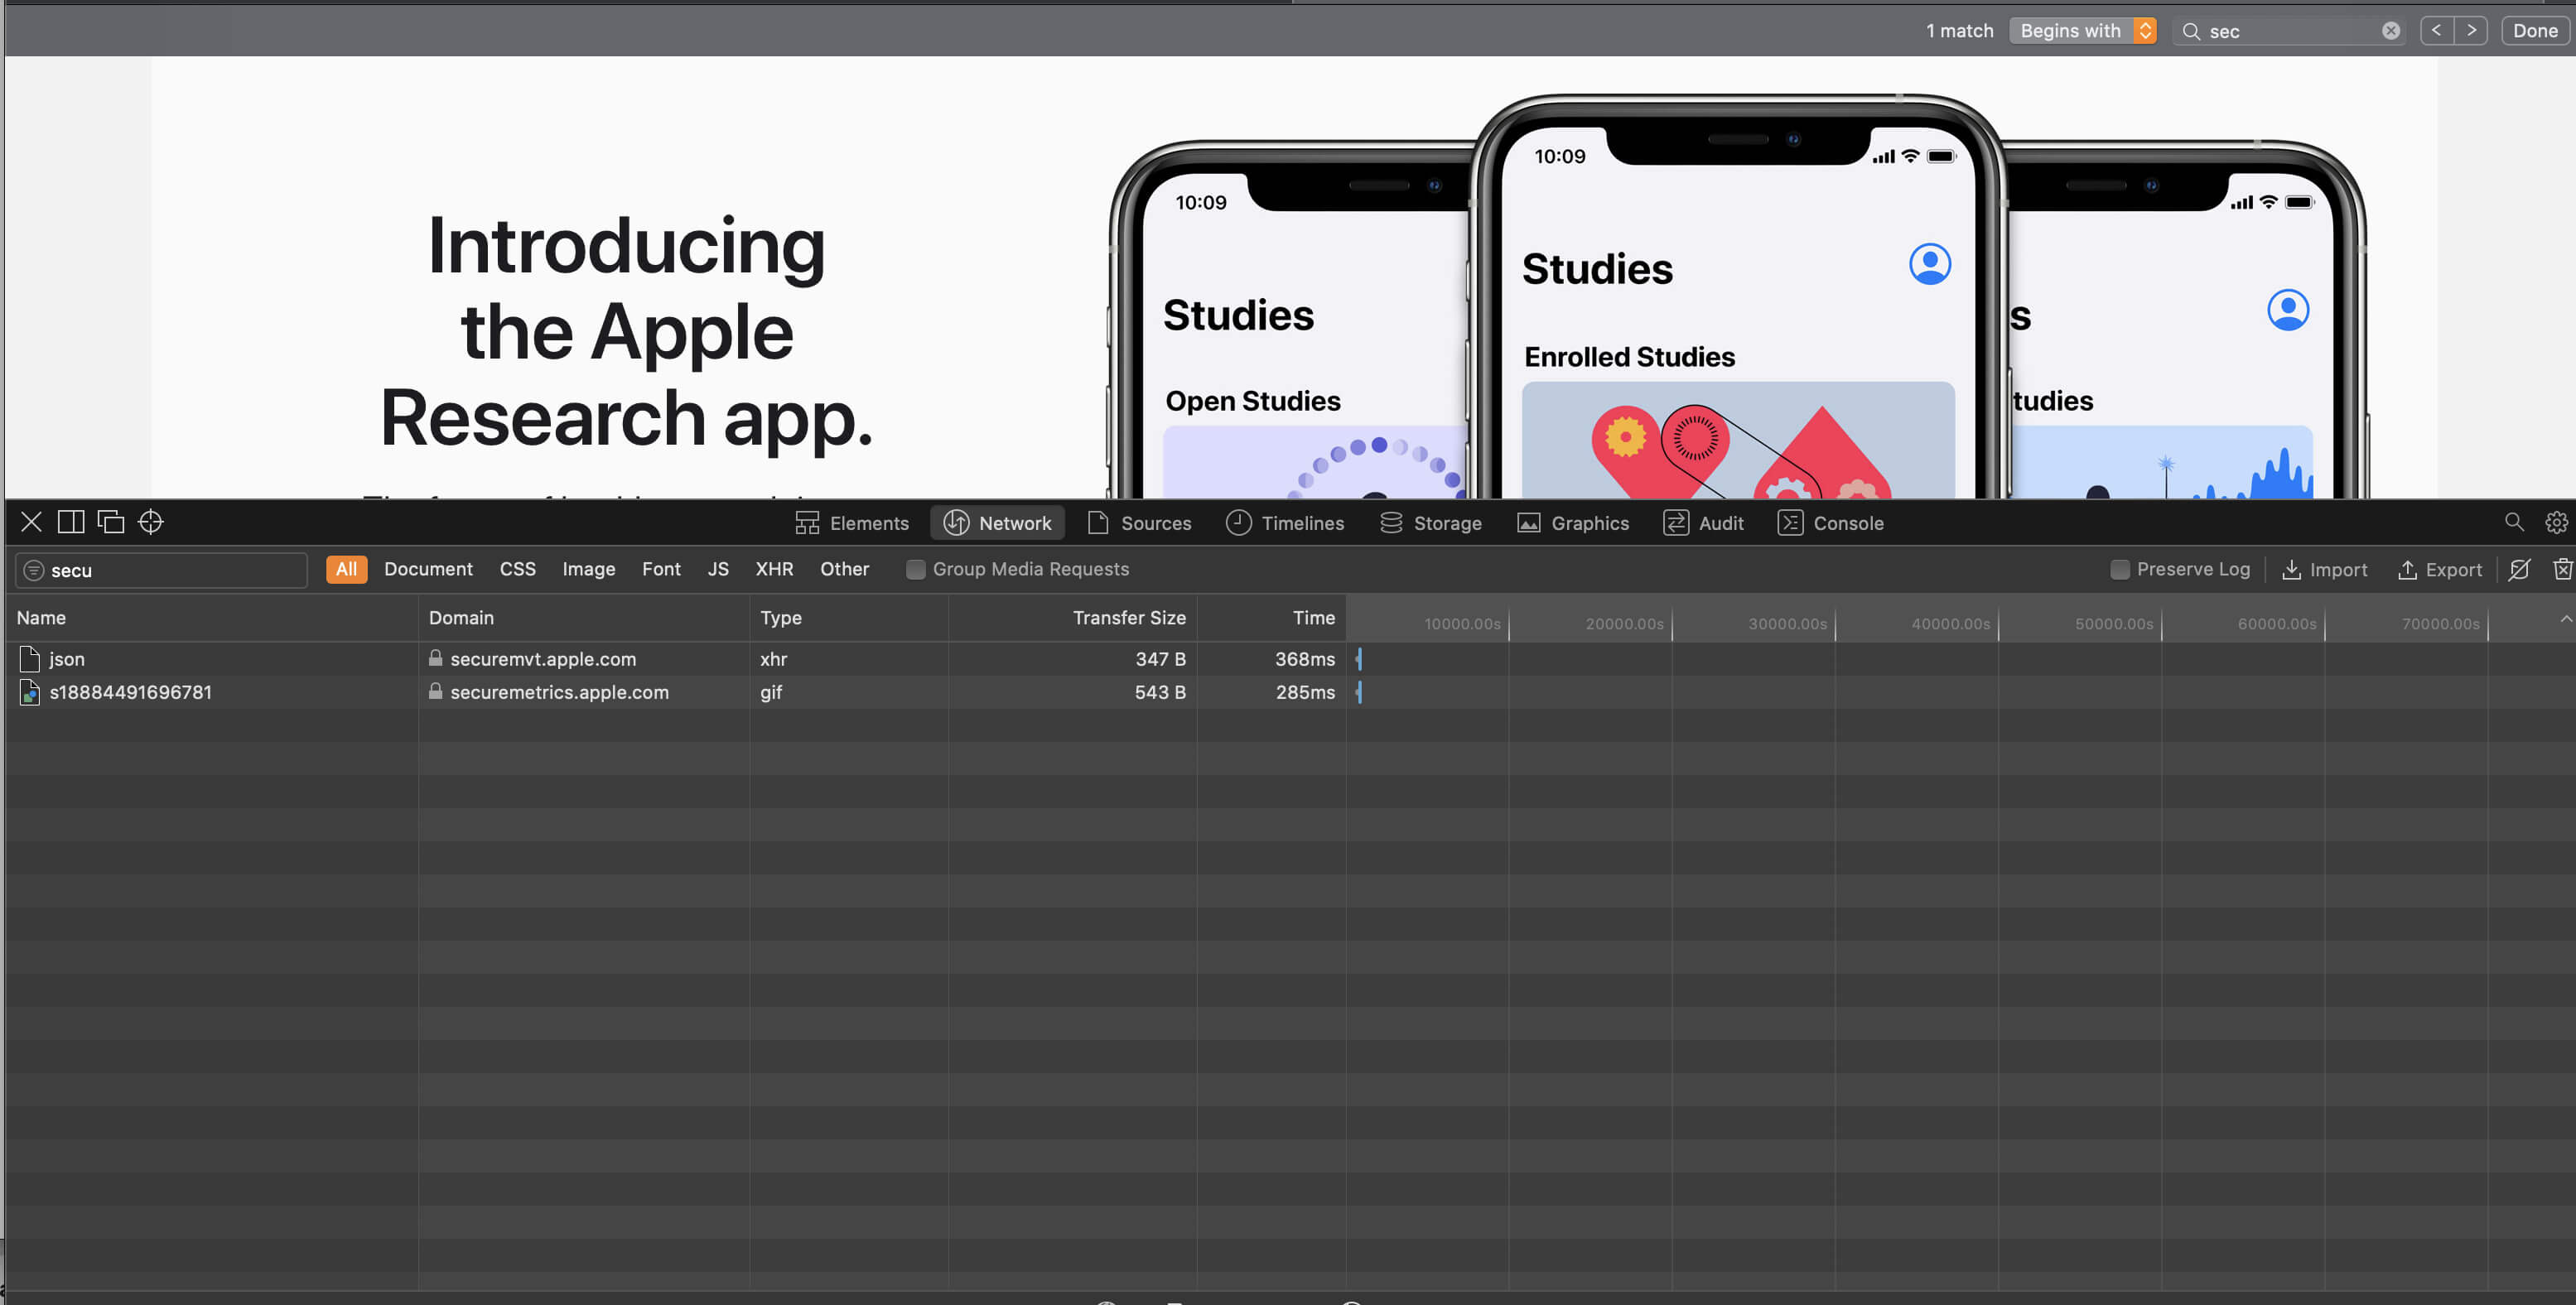The width and height of the screenshot is (2576, 1305).
Task: Detach inspector into separate window icon
Action: point(111,522)
